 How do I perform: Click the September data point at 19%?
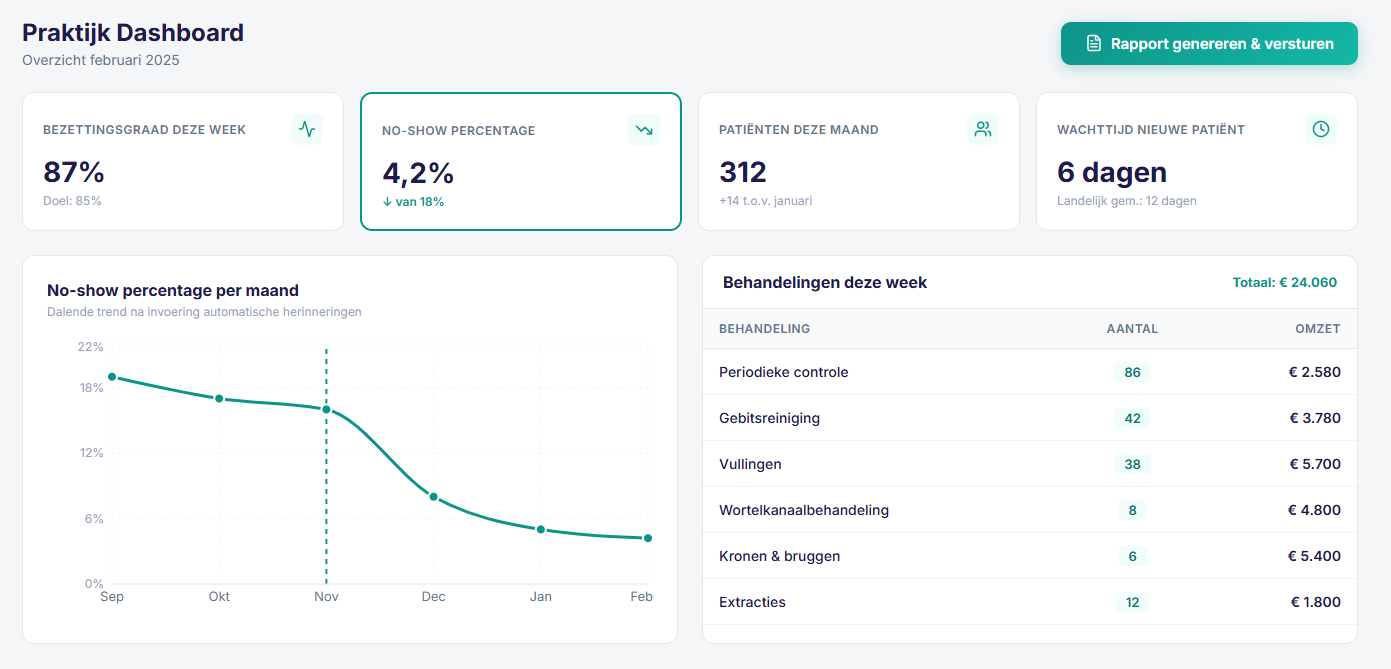point(112,377)
